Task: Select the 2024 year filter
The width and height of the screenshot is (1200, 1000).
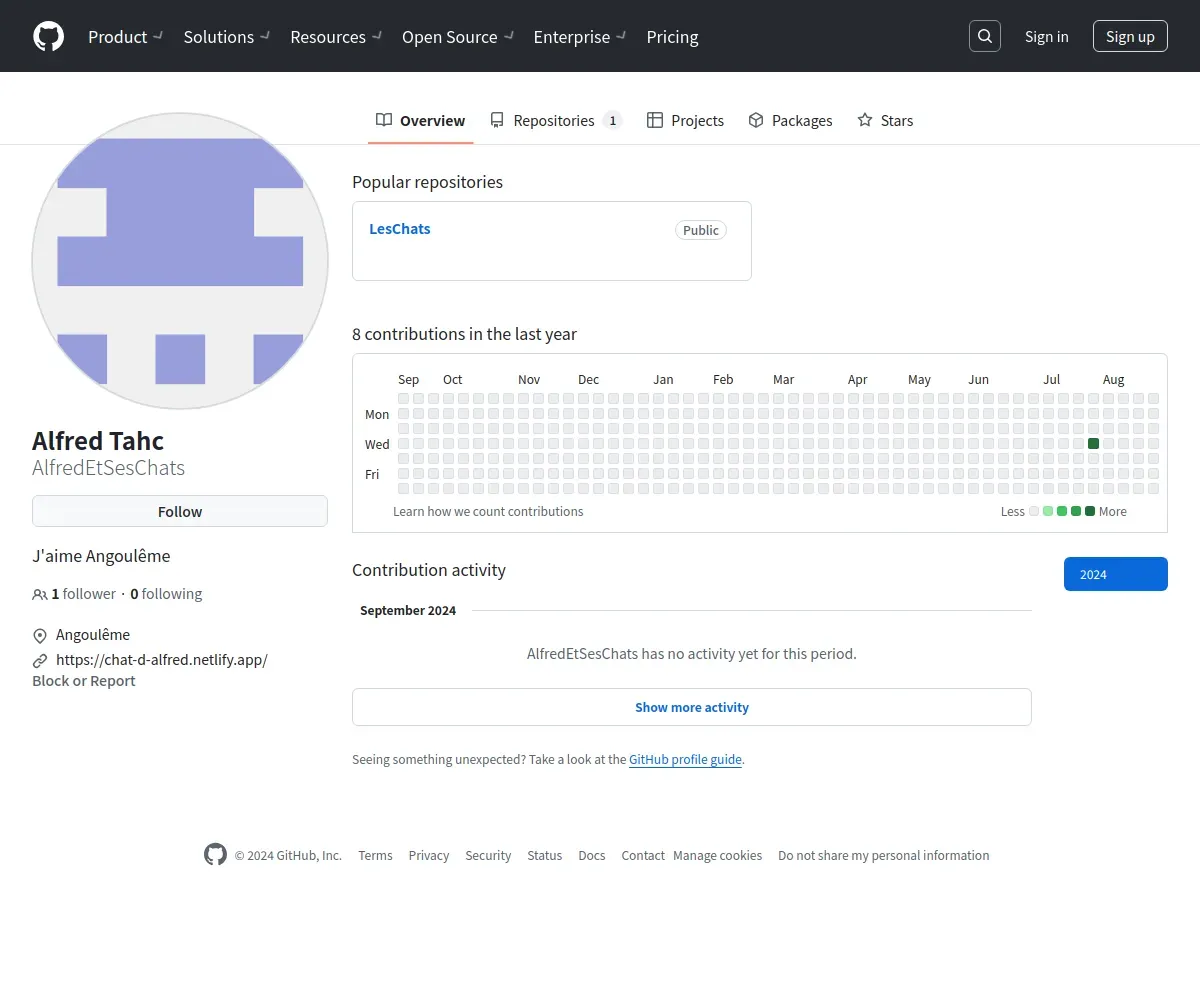Action: [x=1116, y=574]
